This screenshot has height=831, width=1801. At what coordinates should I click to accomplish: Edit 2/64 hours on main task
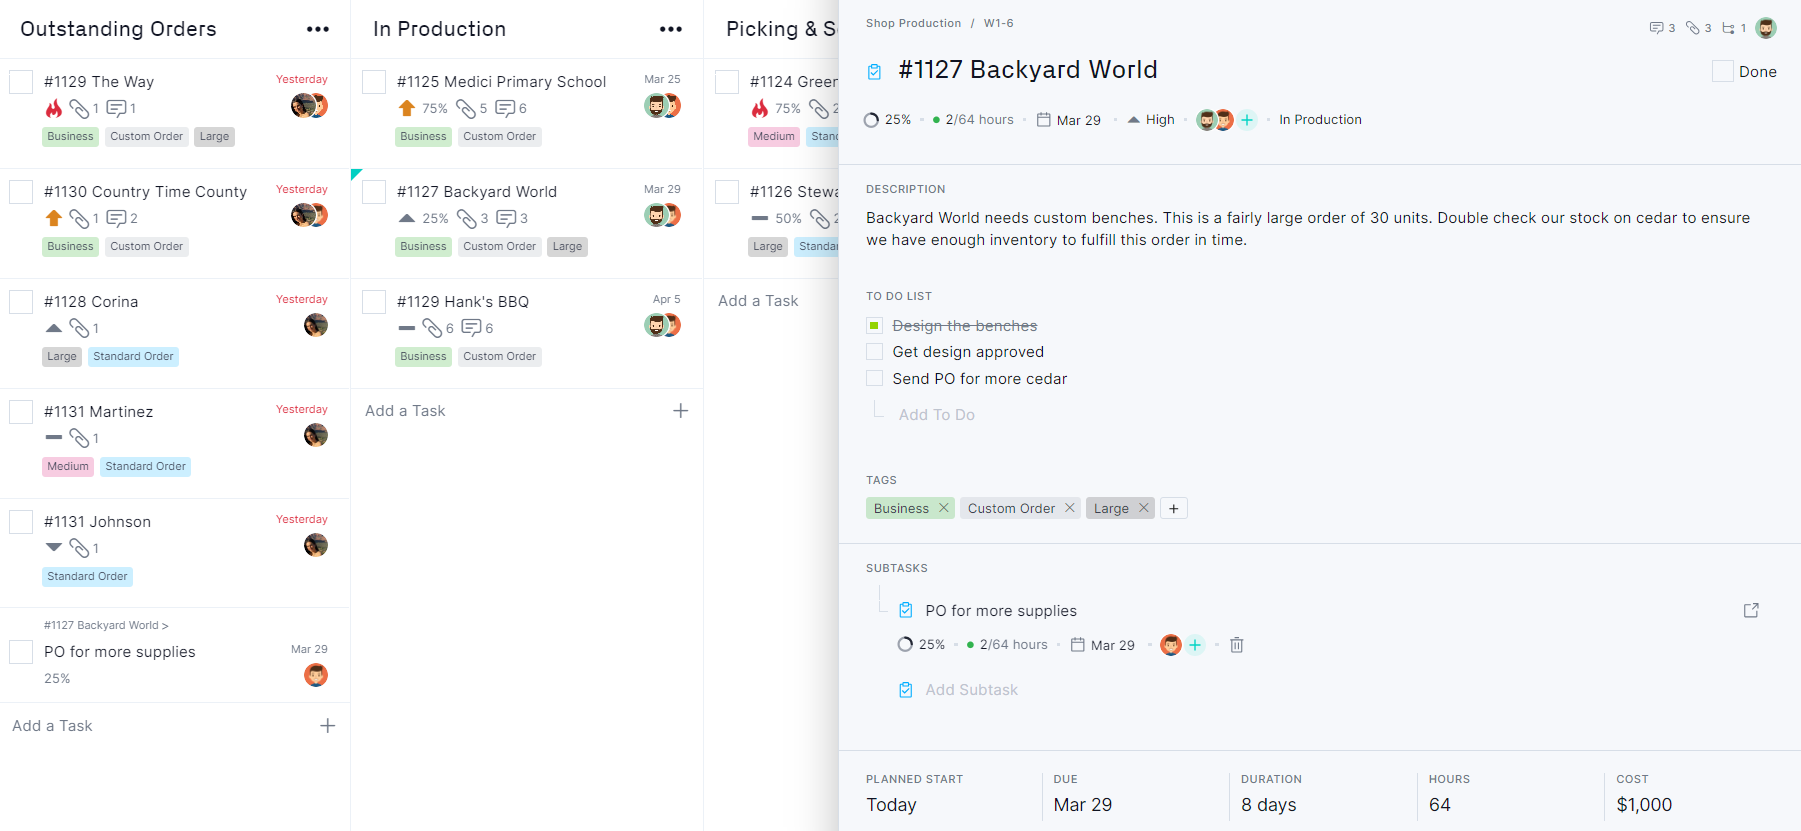click(973, 120)
